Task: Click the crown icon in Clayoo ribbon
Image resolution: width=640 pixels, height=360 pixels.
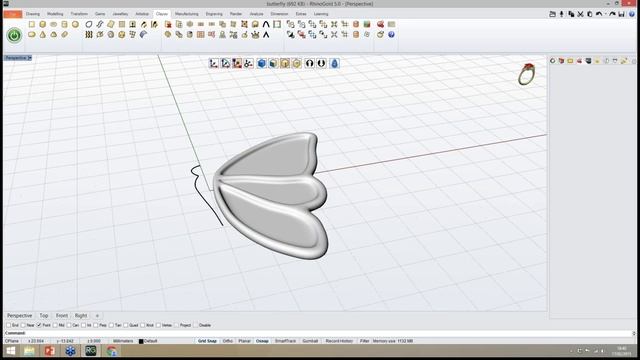Action: 256,35
